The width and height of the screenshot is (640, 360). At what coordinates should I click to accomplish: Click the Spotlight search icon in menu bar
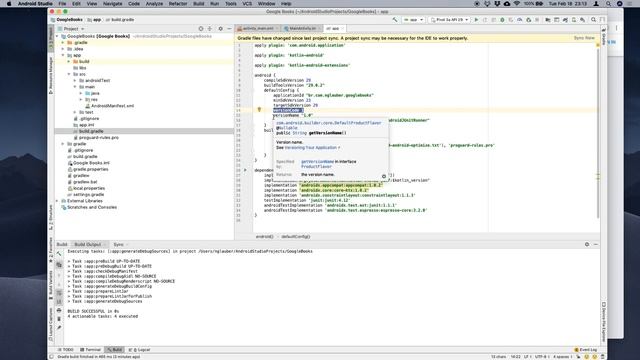pos(608,4)
